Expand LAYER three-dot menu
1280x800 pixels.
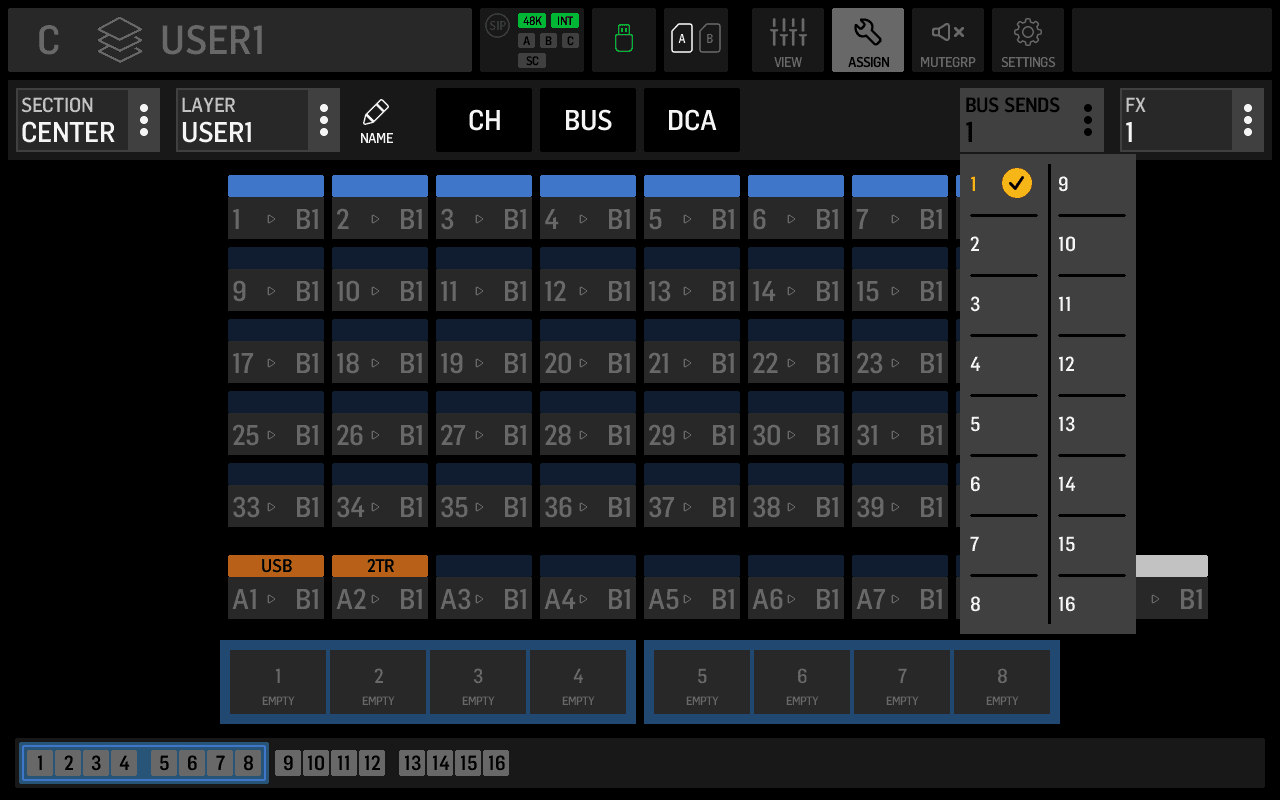(x=324, y=120)
